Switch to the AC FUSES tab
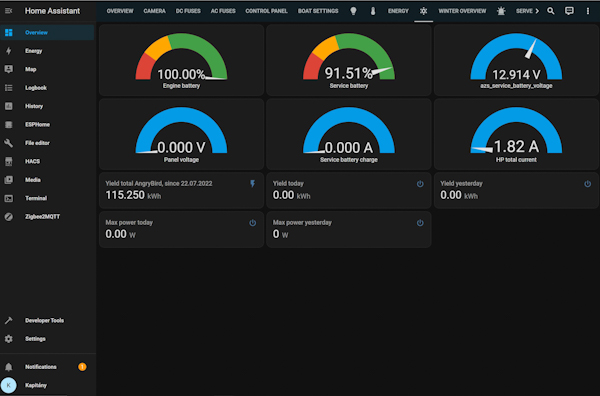600x396 pixels. [x=223, y=11]
